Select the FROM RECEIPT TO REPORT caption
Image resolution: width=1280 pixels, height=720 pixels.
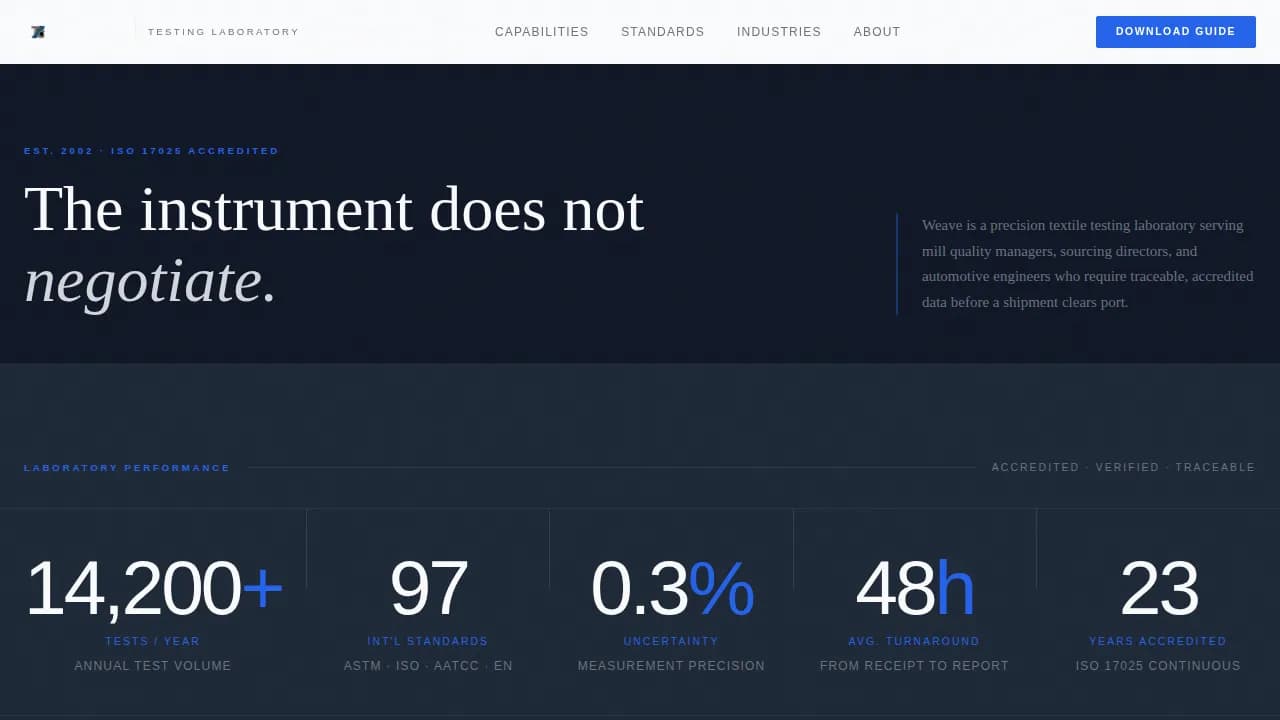tap(914, 665)
